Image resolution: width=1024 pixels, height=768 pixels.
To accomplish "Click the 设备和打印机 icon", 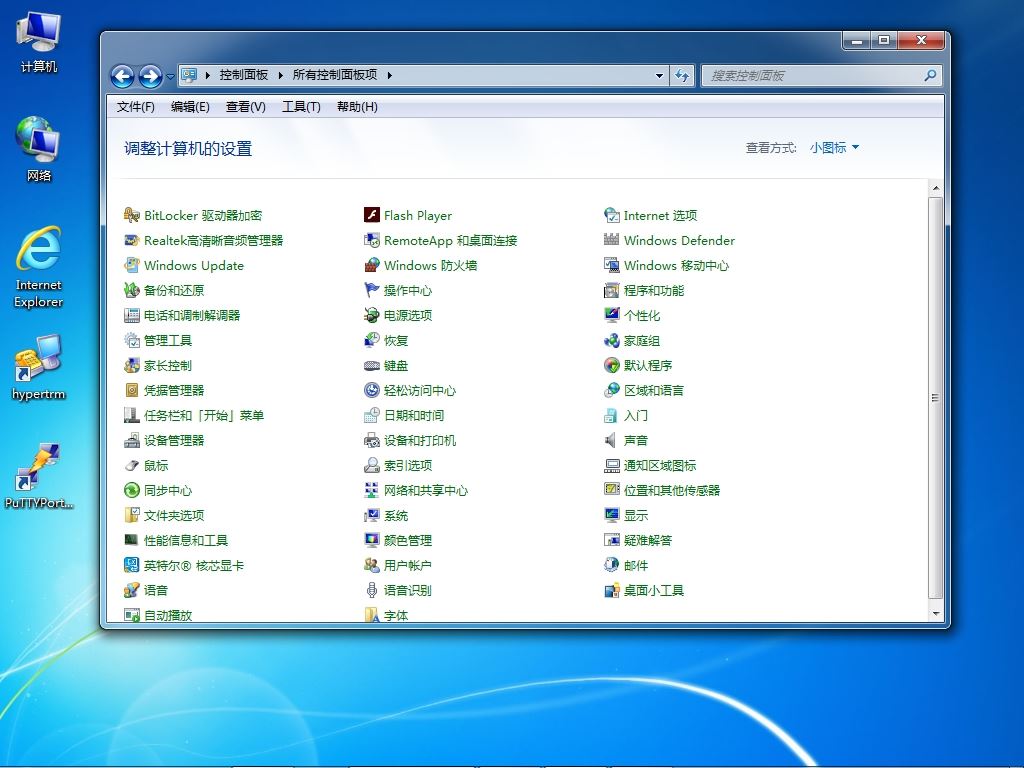I will [372, 440].
